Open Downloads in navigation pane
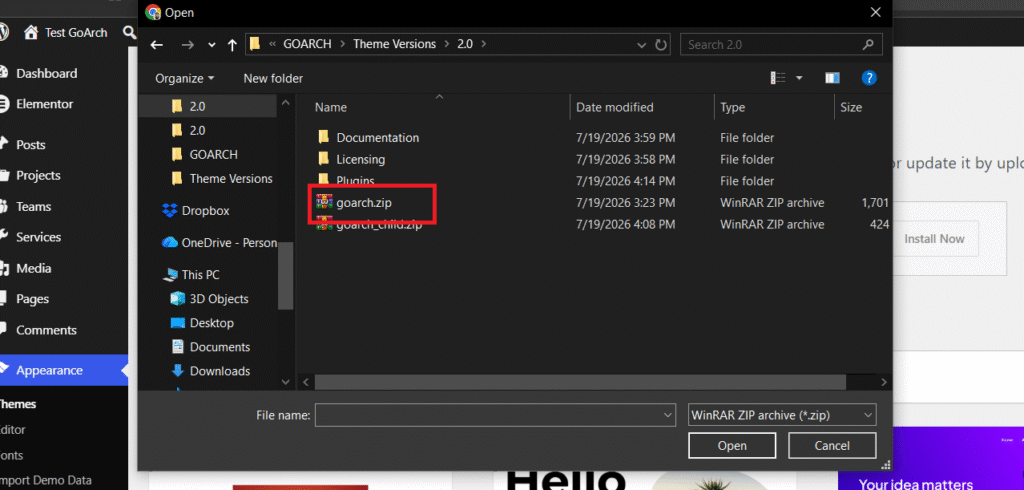 tap(219, 371)
